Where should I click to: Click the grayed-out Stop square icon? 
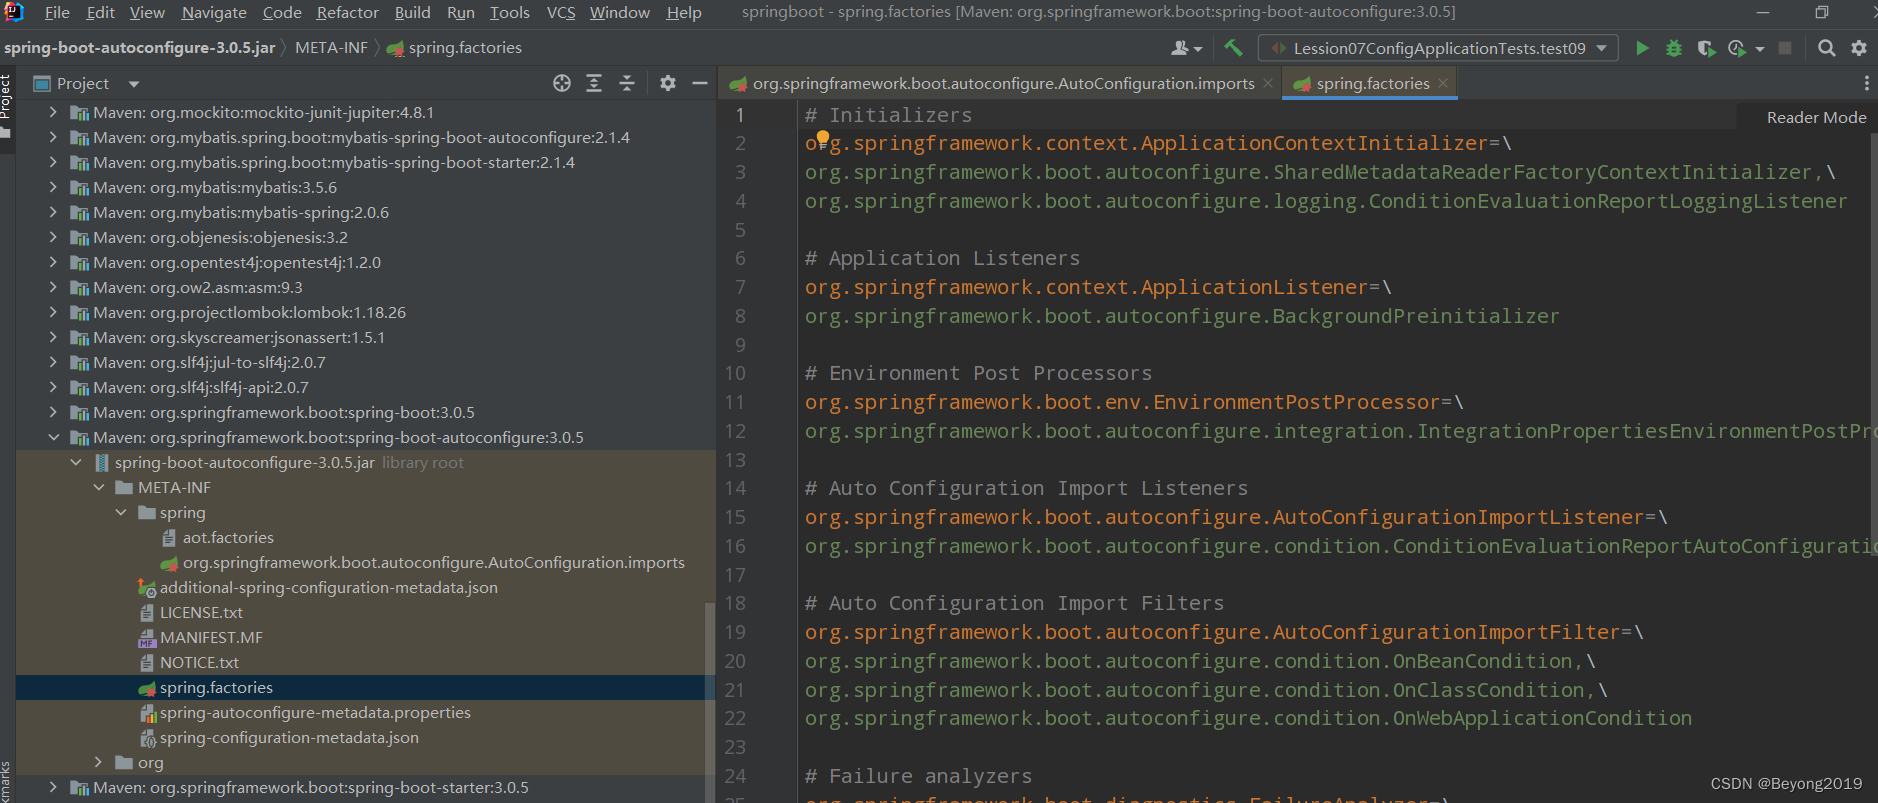pyautogui.click(x=1785, y=48)
